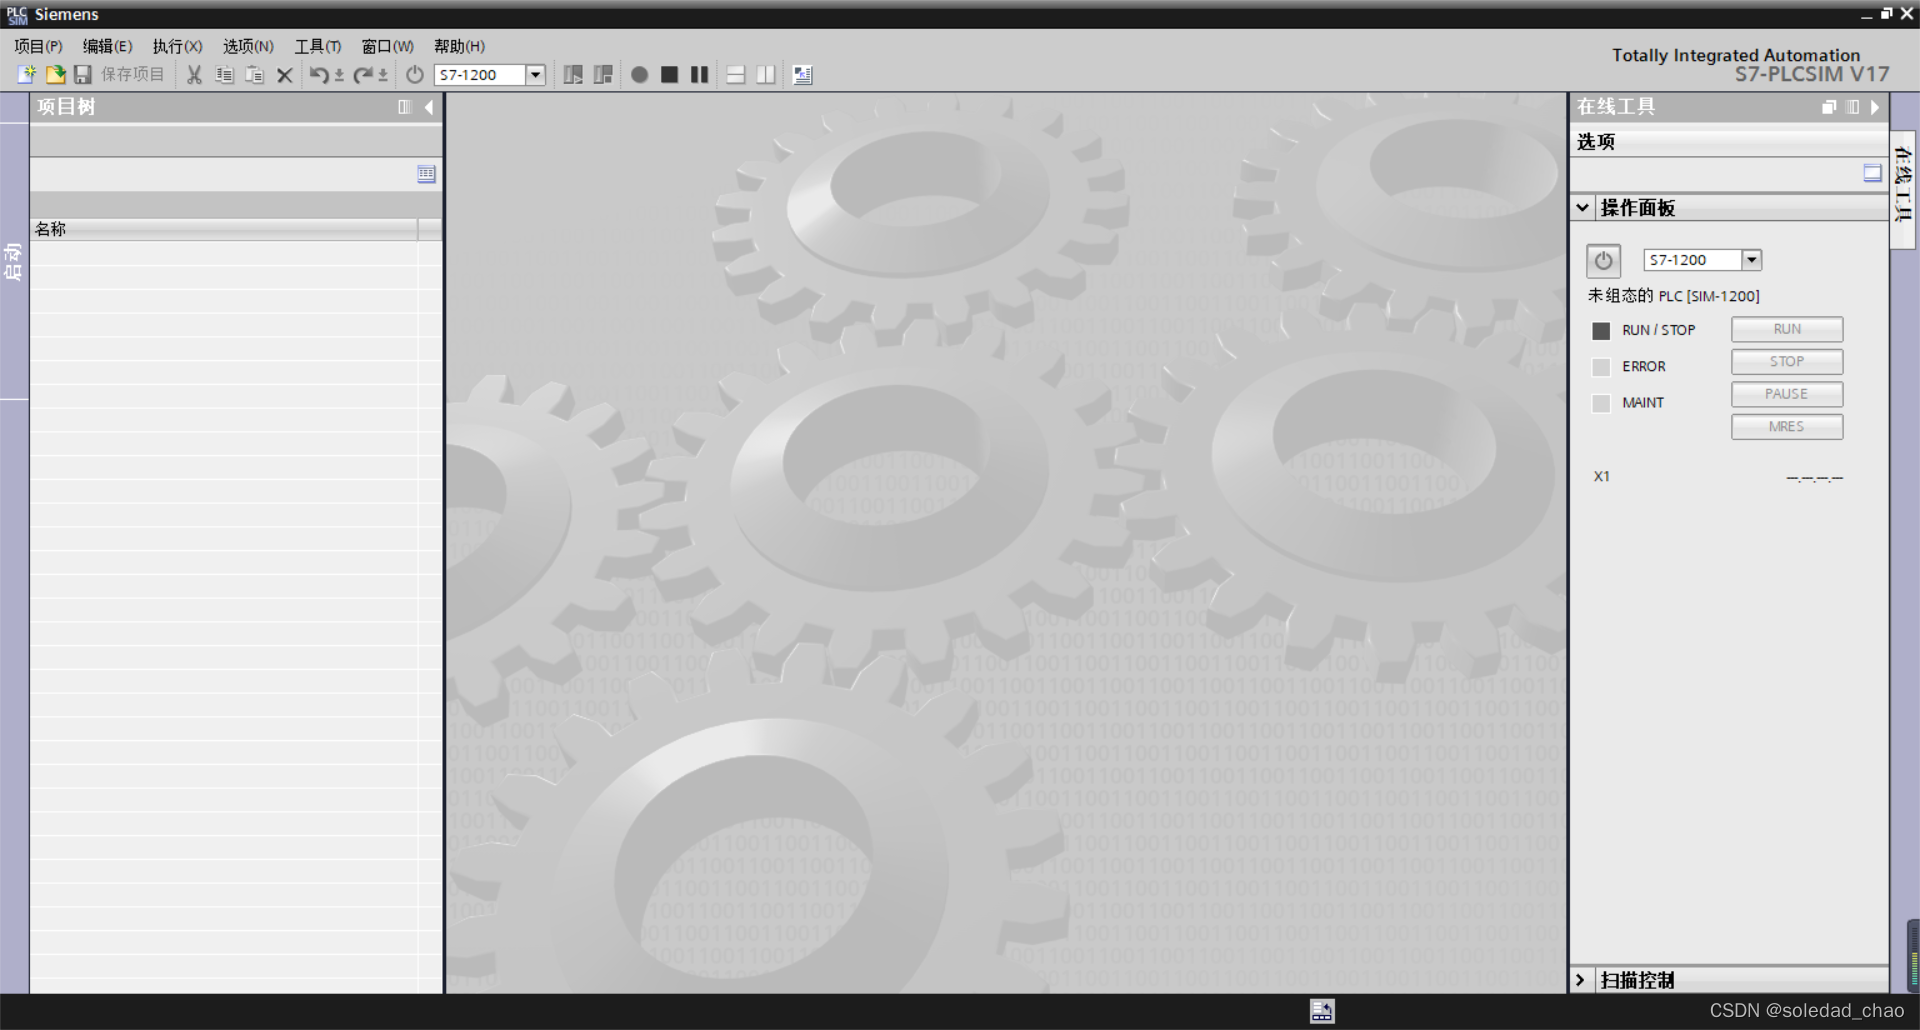
Task: Click the power button in 操作面板
Action: [1603, 261]
